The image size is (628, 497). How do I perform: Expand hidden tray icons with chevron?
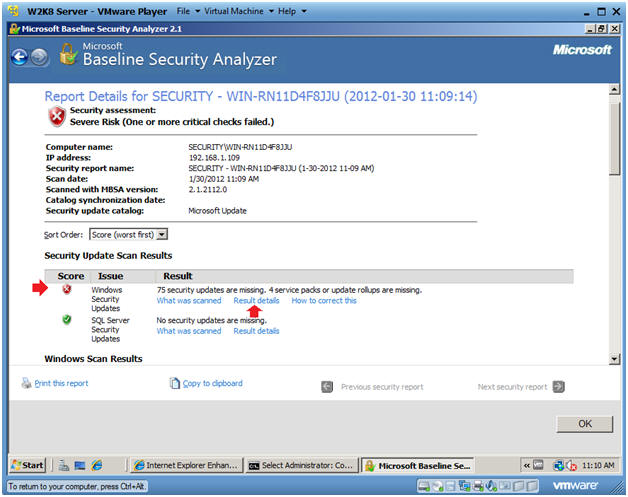click(527, 465)
